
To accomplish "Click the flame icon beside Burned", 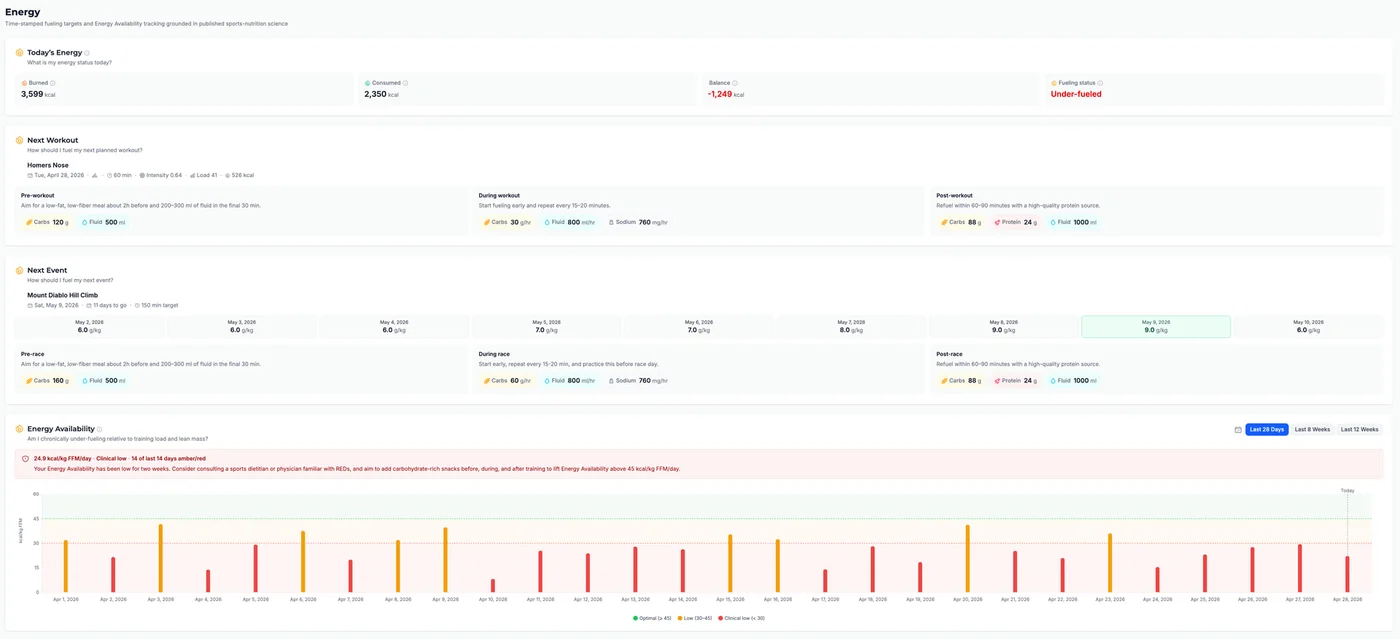I will [24, 83].
